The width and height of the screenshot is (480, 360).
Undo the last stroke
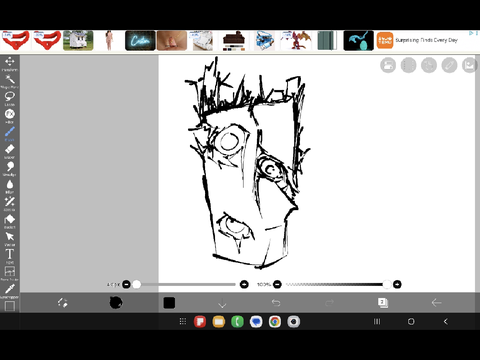coord(276,303)
